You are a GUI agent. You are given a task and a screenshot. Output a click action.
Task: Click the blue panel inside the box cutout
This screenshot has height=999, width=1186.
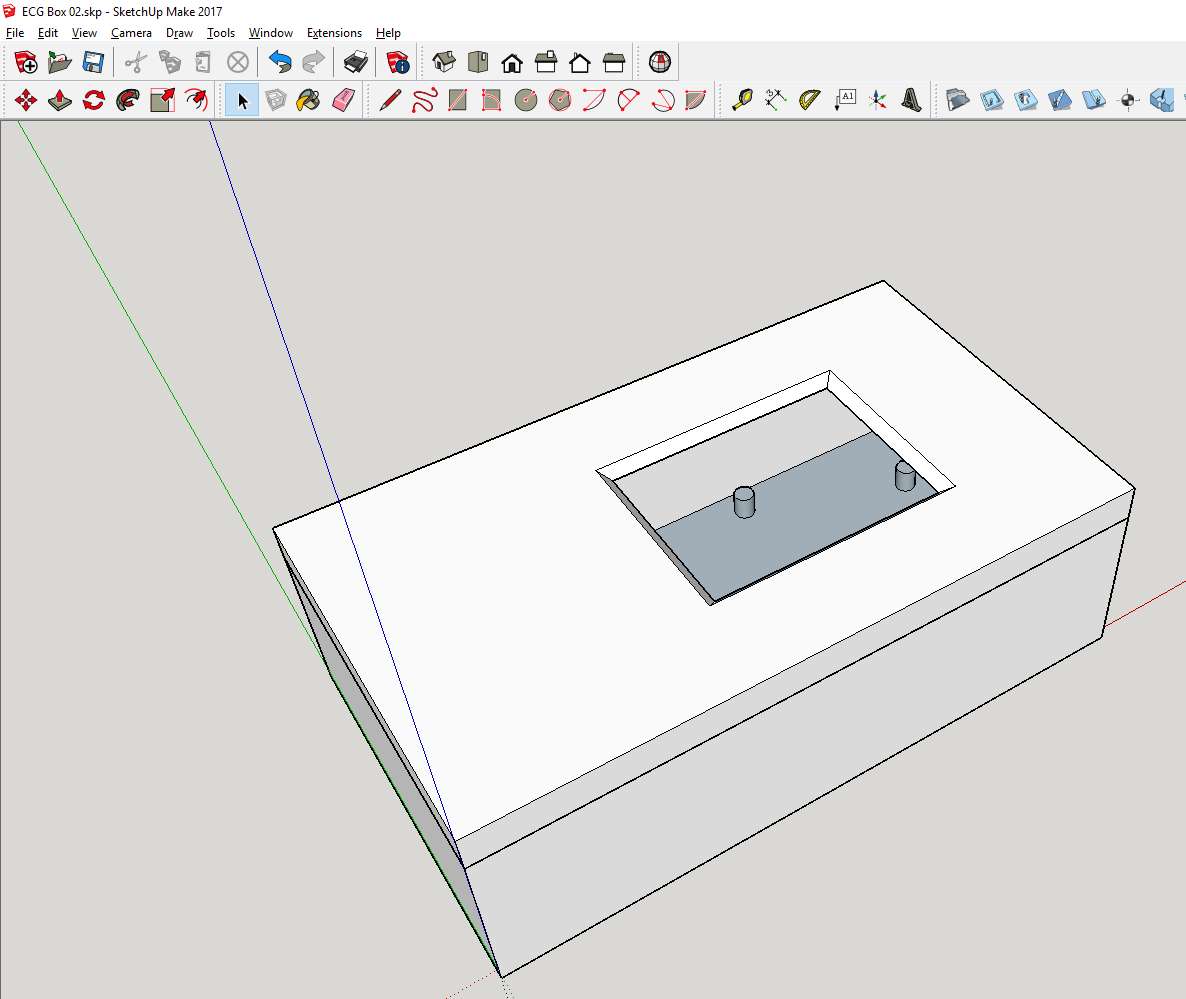coord(790,520)
